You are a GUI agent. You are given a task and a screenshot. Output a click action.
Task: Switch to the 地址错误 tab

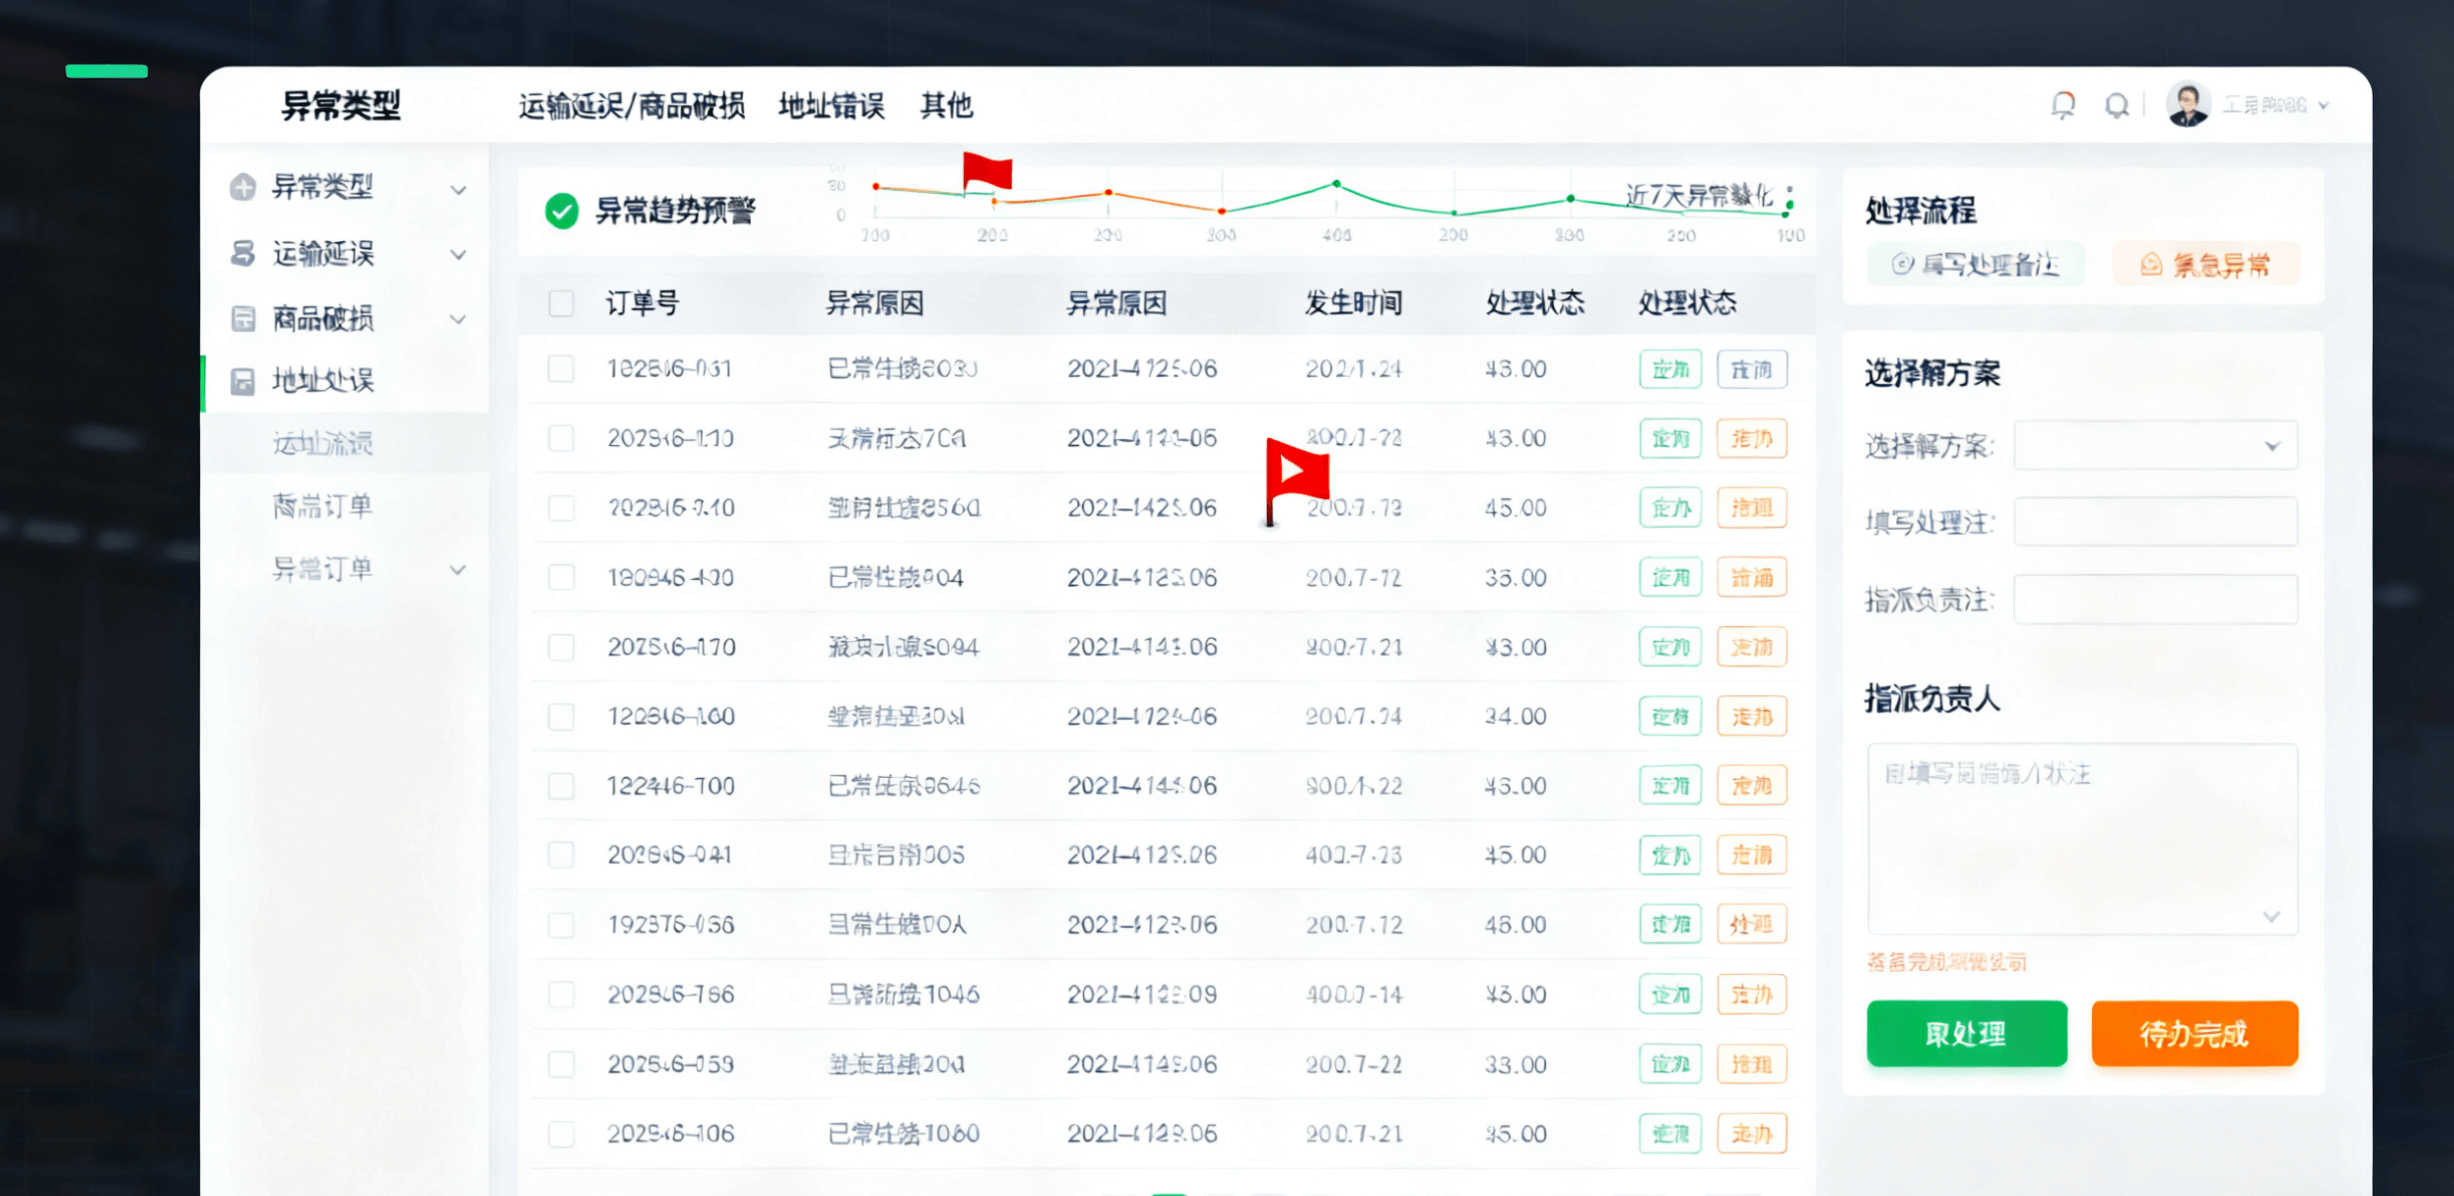click(x=831, y=106)
